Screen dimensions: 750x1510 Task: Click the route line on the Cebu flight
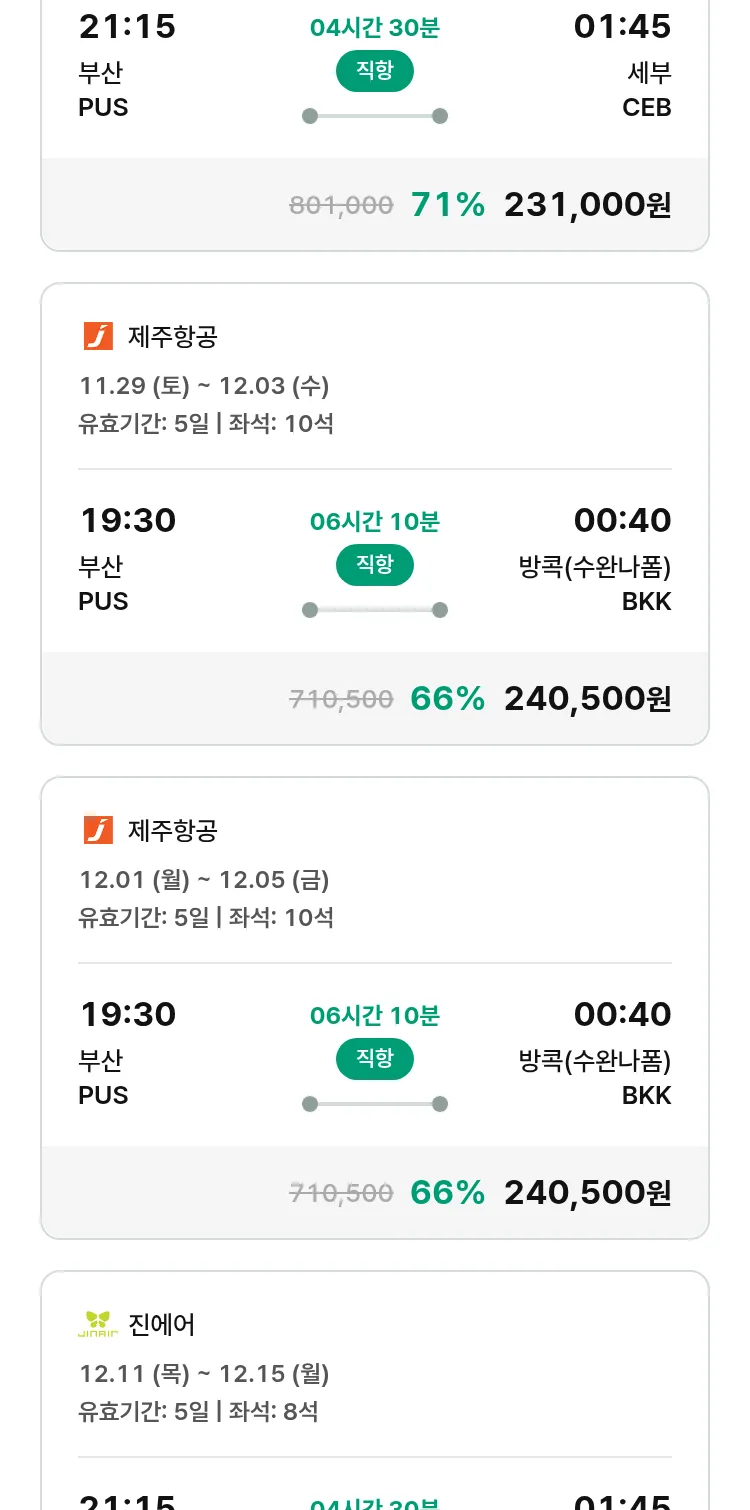coord(374,116)
